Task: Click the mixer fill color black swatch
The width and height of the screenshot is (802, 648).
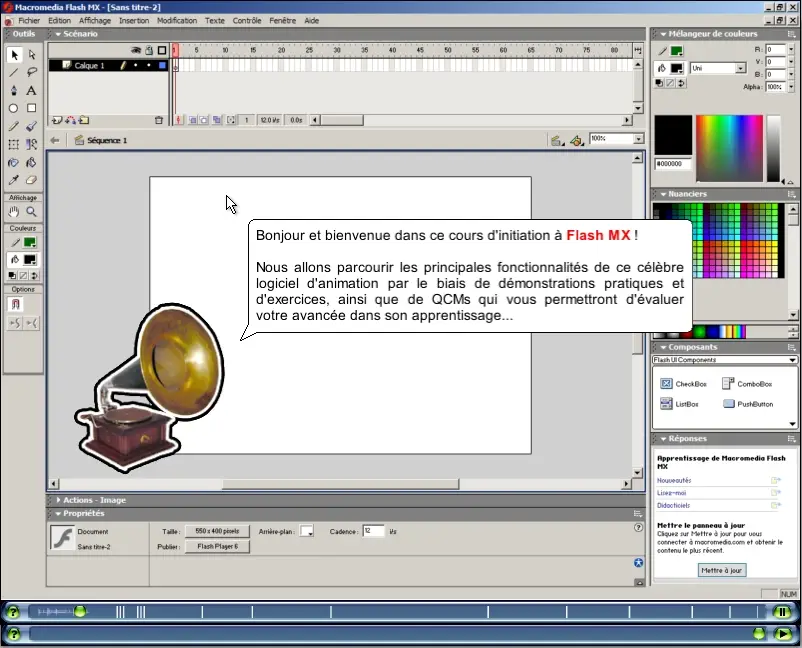Action: (677, 68)
